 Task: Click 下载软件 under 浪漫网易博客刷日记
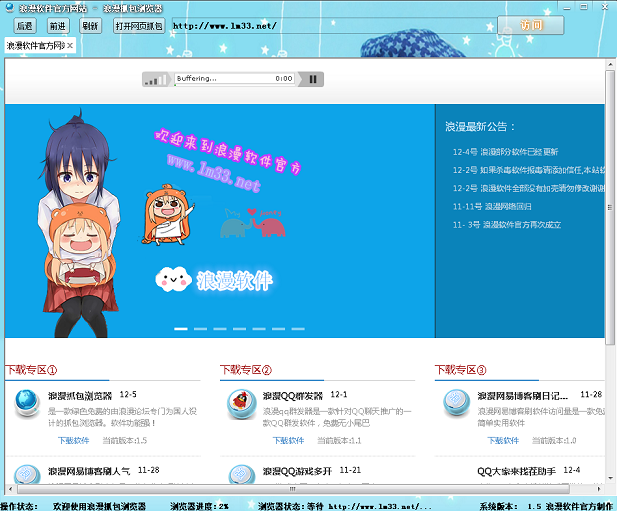coord(503,441)
